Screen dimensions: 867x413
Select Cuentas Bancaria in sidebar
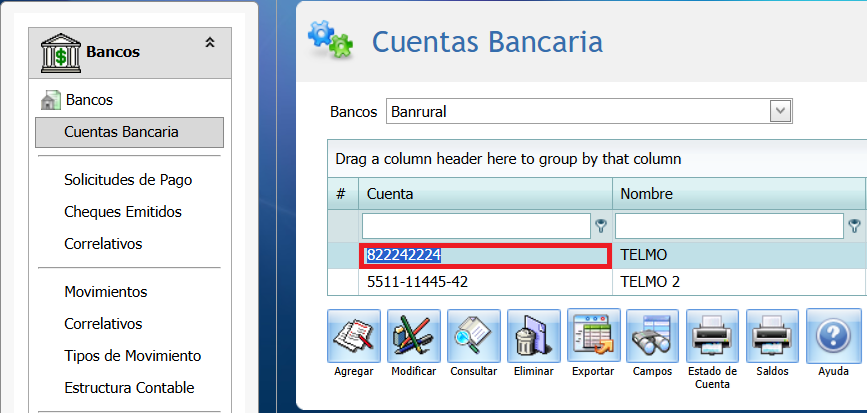click(129, 132)
